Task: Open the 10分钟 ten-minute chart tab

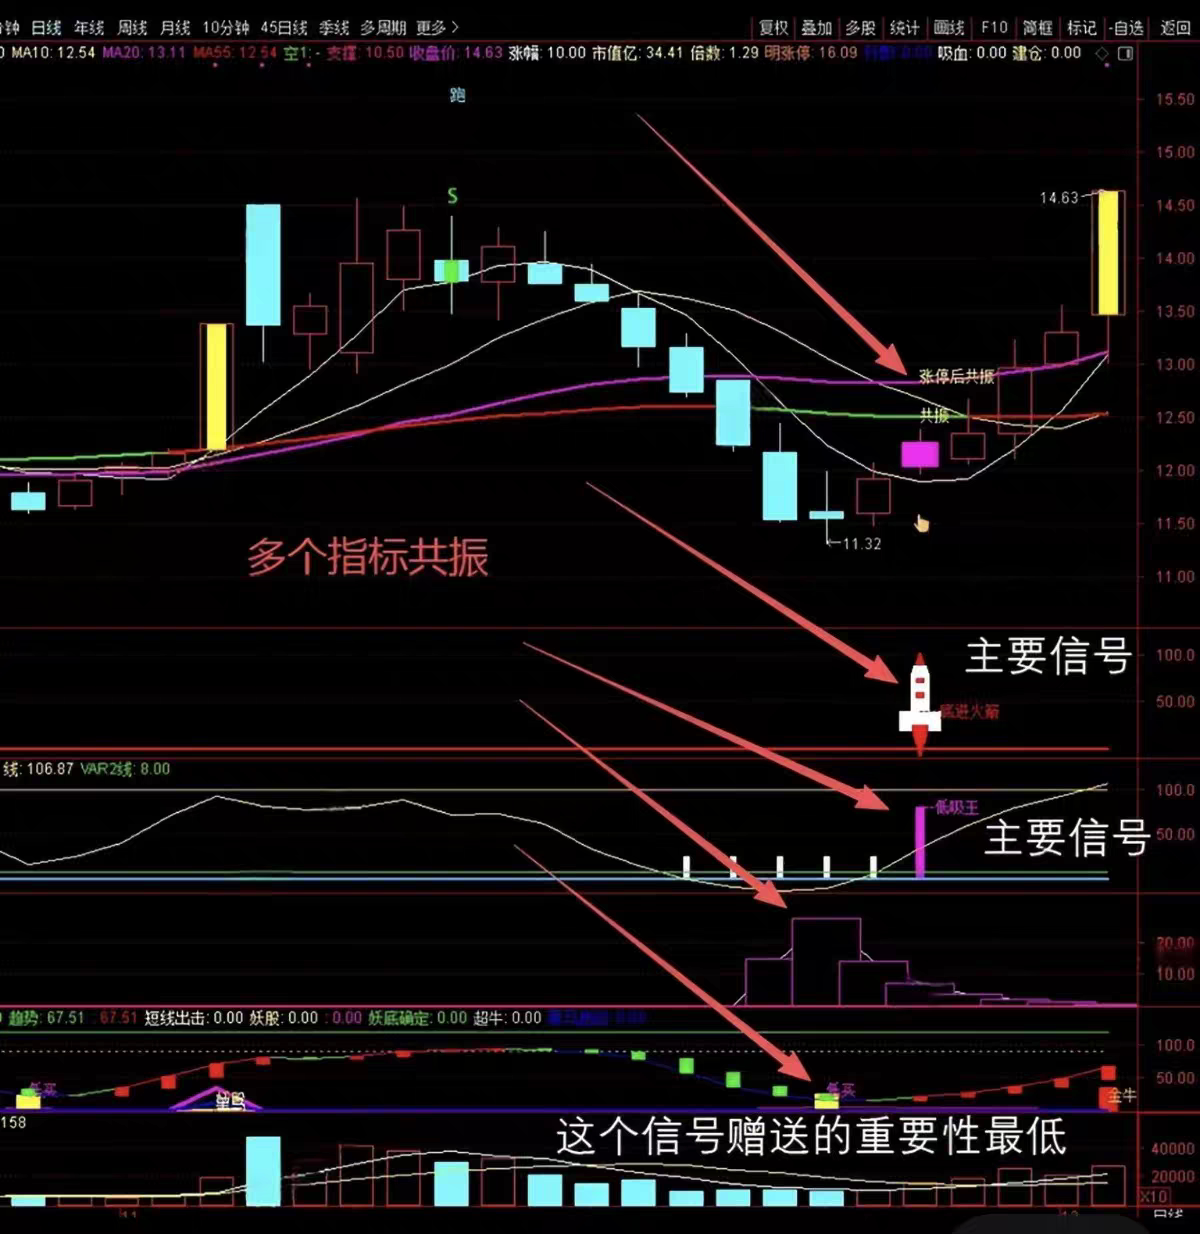Action: (225, 28)
